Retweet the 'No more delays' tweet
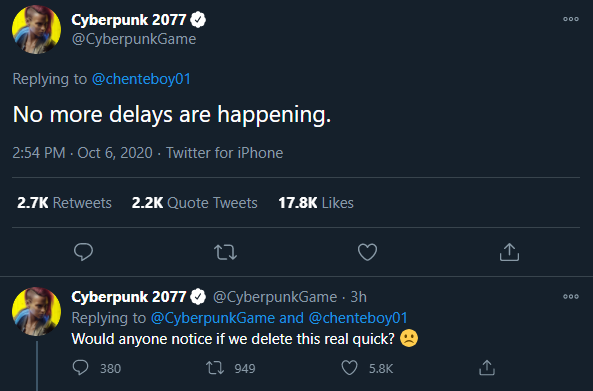Viewport: 593px width, 391px height. pyautogui.click(x=225, y=252)
